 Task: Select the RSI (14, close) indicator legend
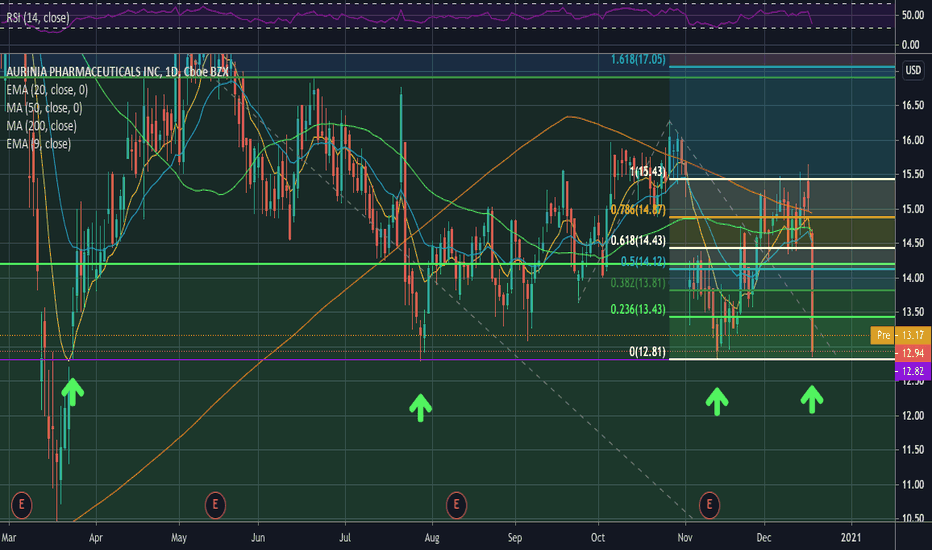pyautogui.click(x=37, y=18)
